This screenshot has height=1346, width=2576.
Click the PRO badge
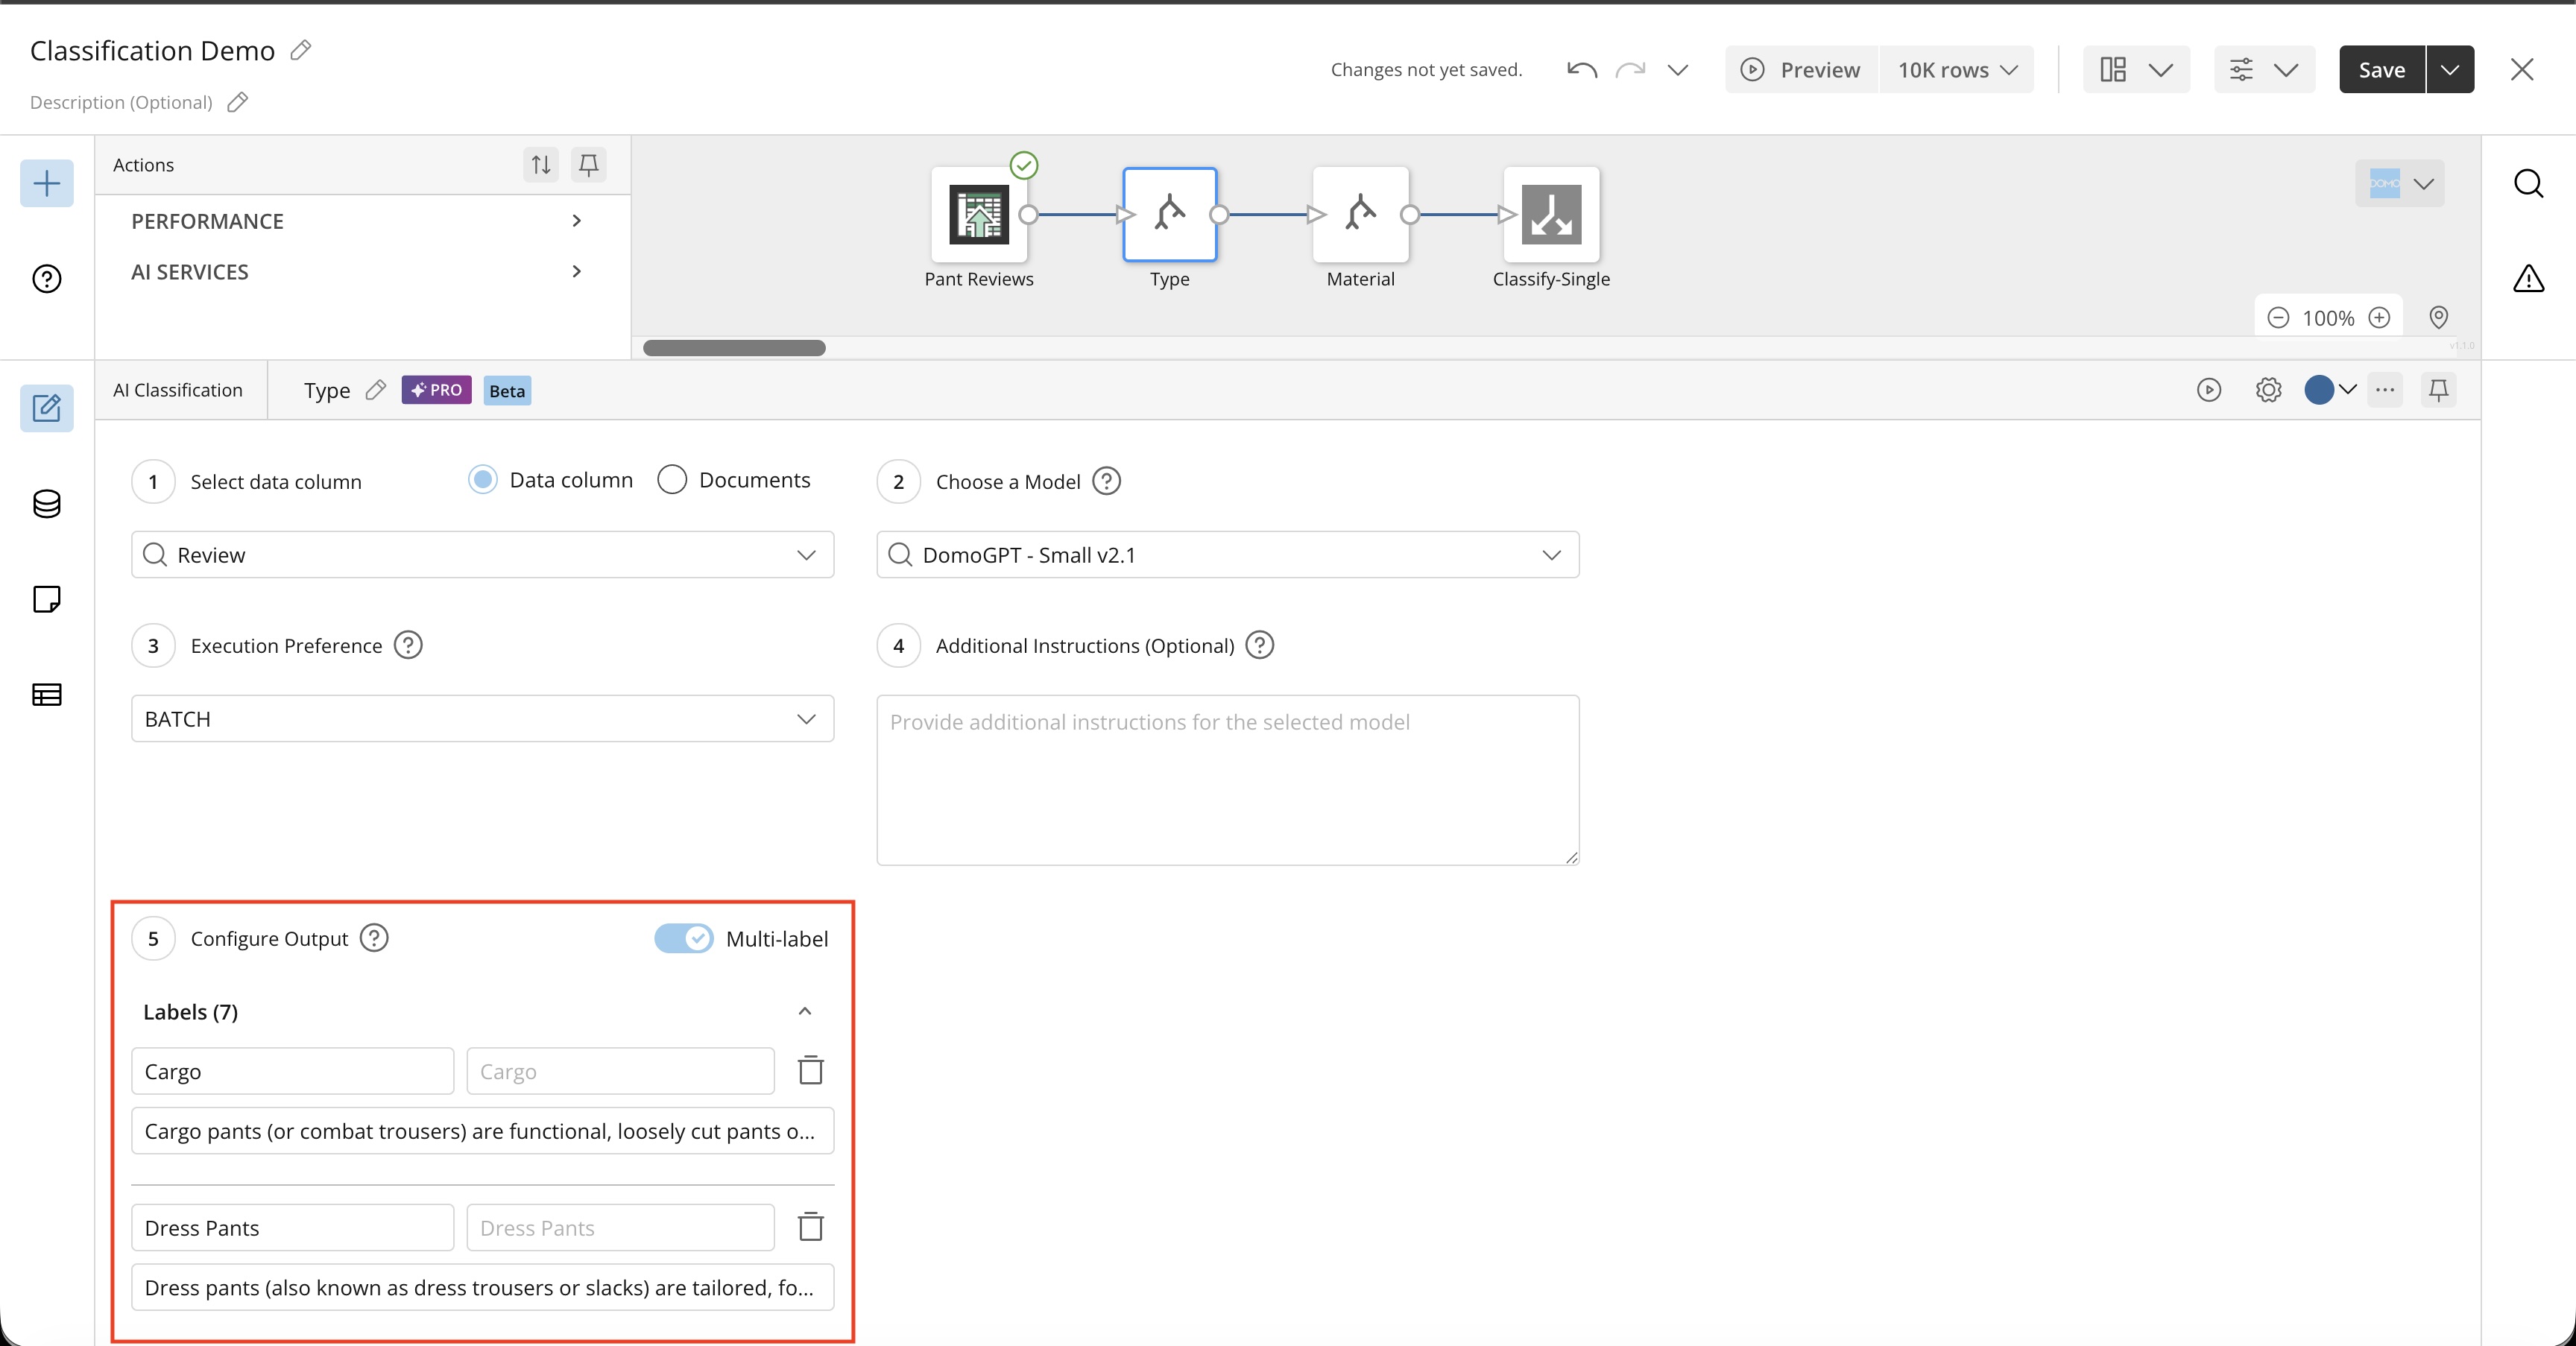point(437,390)
